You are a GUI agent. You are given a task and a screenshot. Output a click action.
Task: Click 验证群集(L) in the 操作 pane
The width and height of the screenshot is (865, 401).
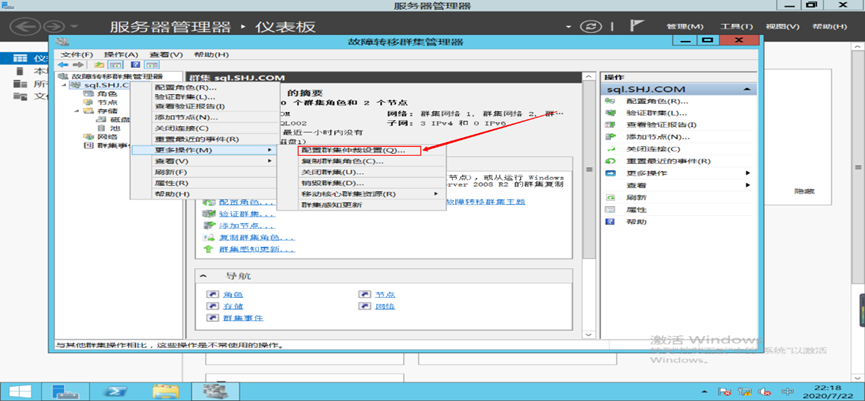(656, 113)
